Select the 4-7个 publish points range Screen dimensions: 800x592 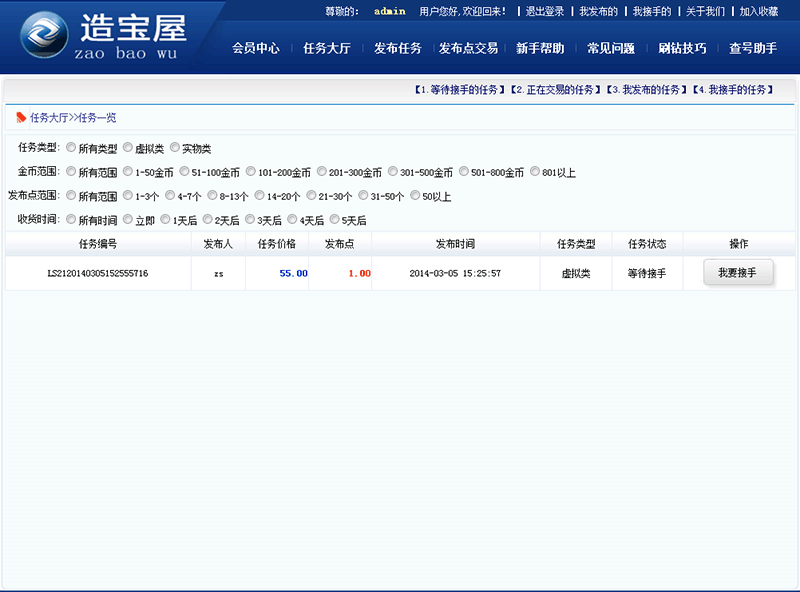tap(170, 196)
